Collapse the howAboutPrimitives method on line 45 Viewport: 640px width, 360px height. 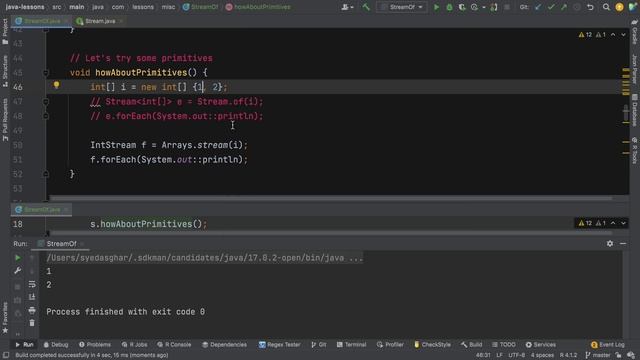46,73
